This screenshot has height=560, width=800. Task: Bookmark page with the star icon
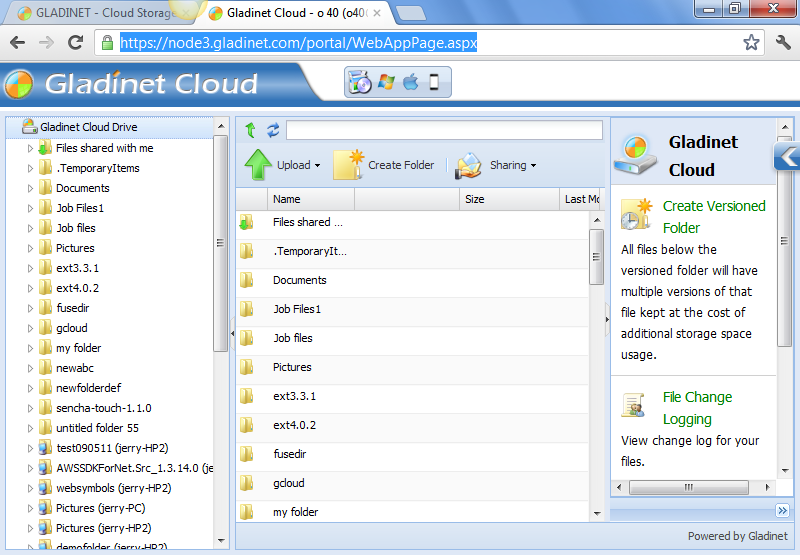751,42
